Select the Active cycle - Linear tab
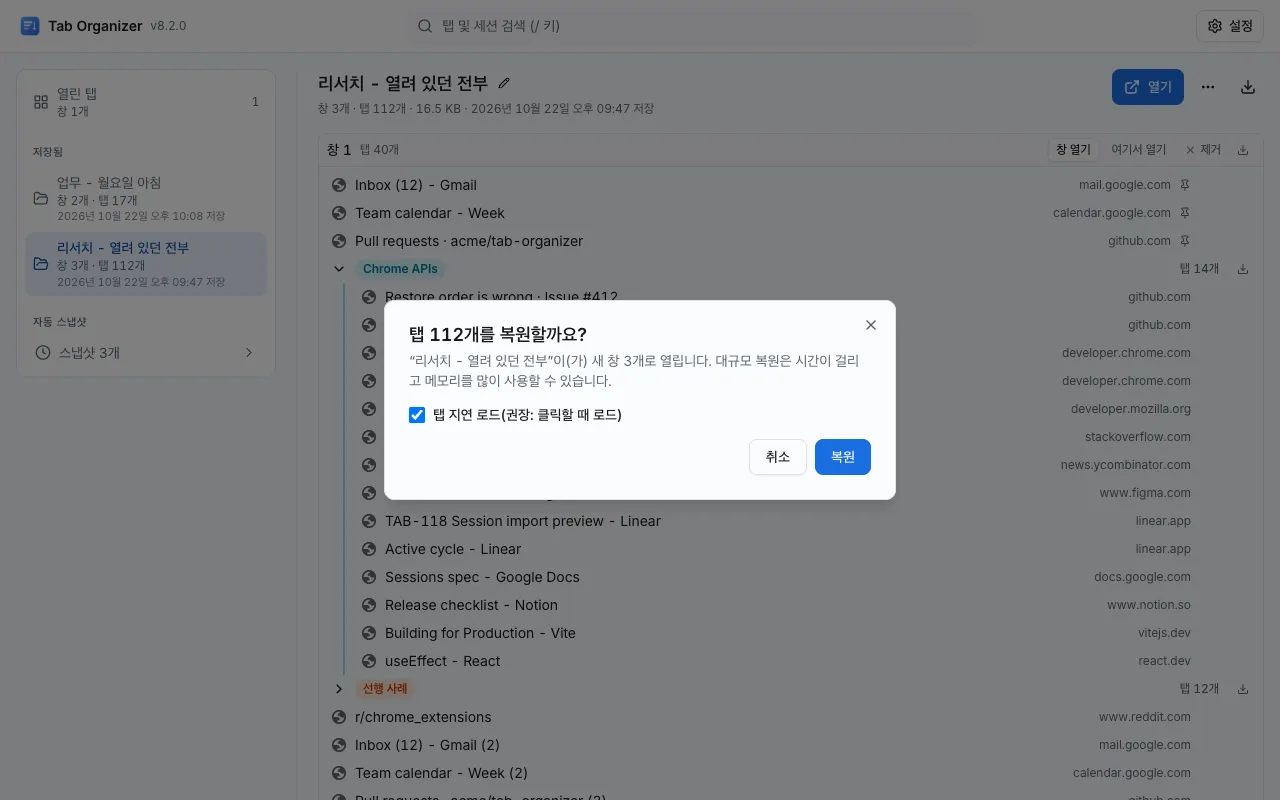Screen dimensions: 1280x800 click(x=805, y=549)
